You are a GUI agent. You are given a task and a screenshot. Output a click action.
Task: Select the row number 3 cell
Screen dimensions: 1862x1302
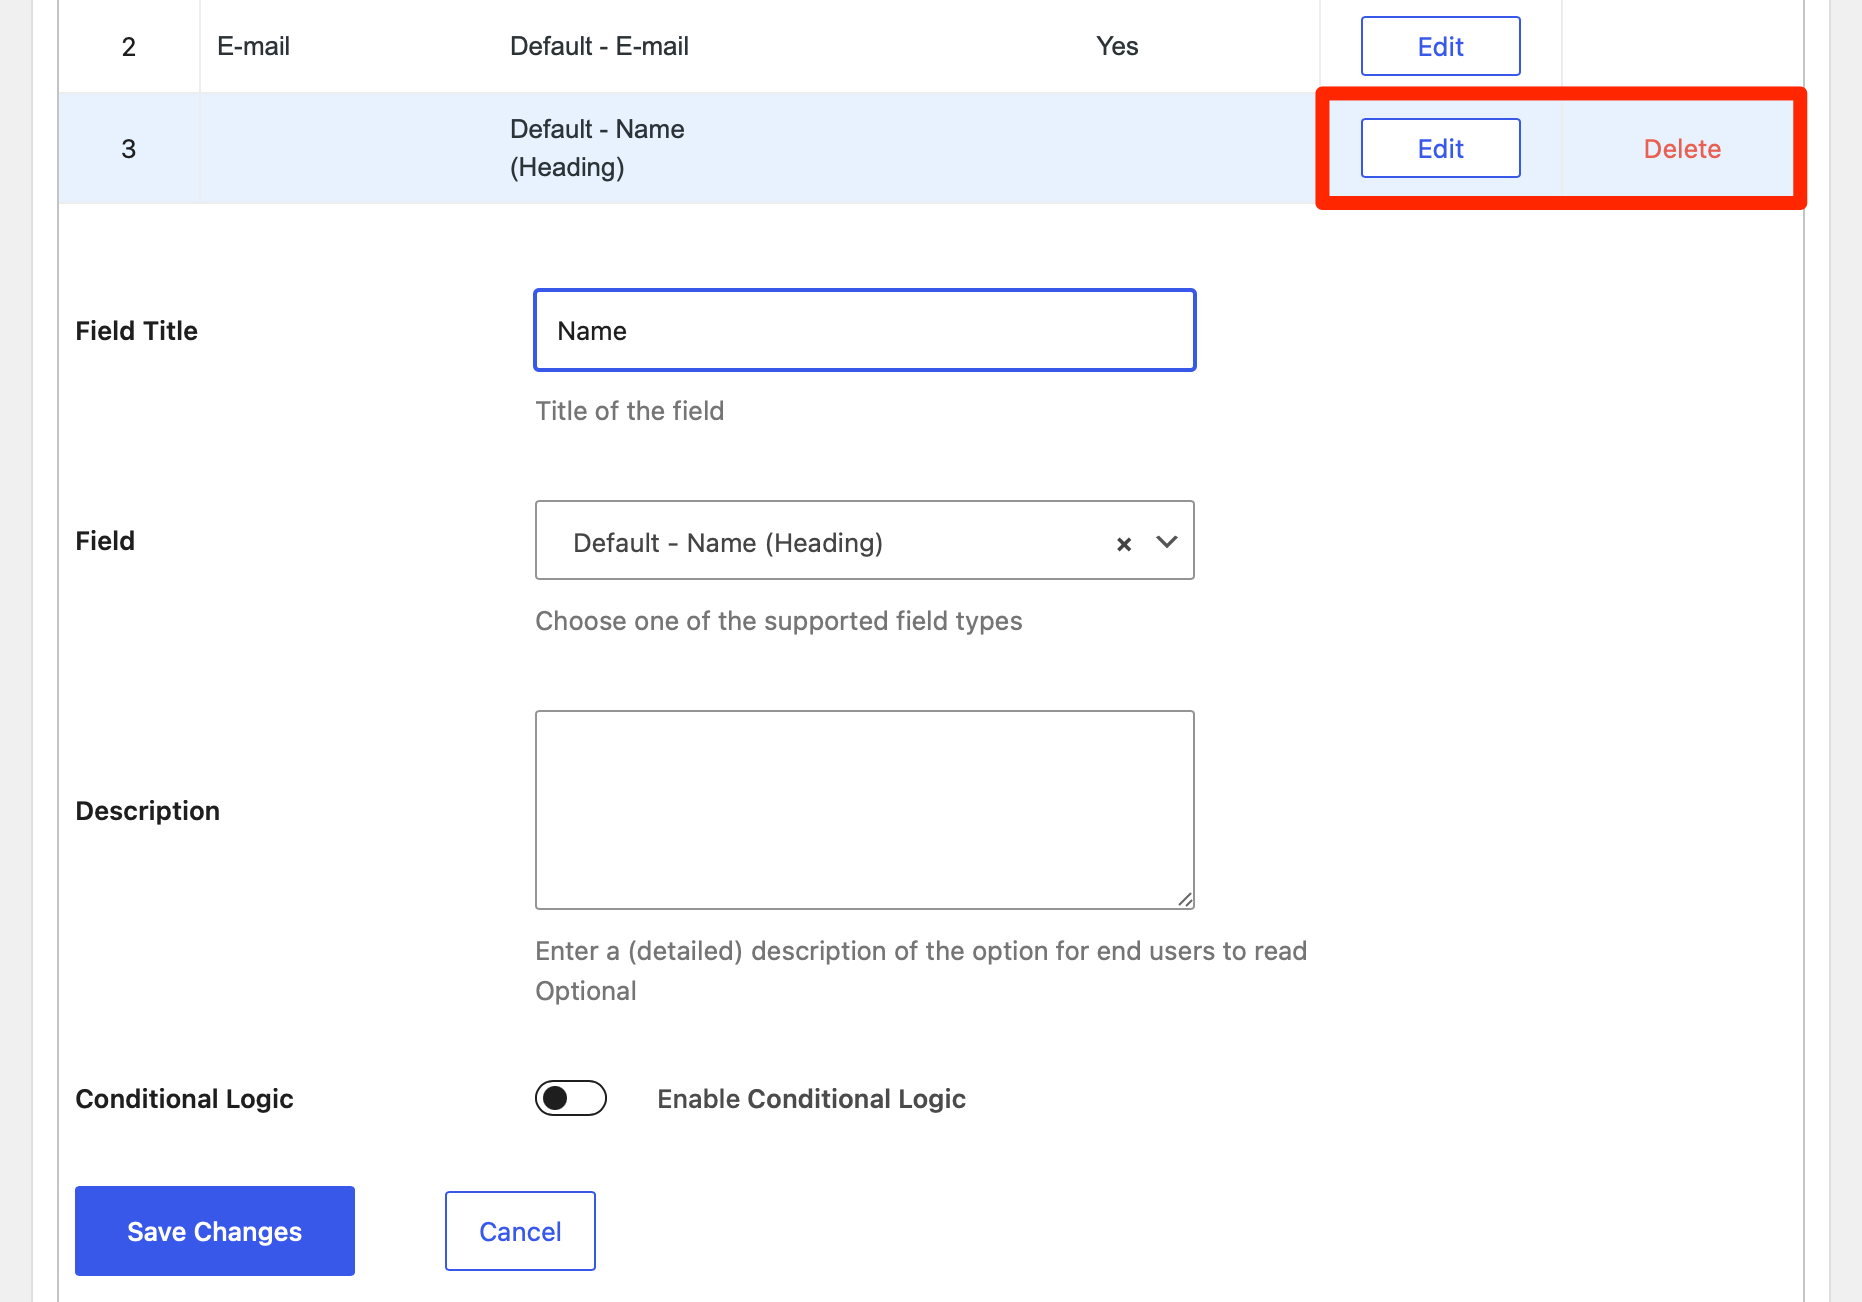coord(128,149)
